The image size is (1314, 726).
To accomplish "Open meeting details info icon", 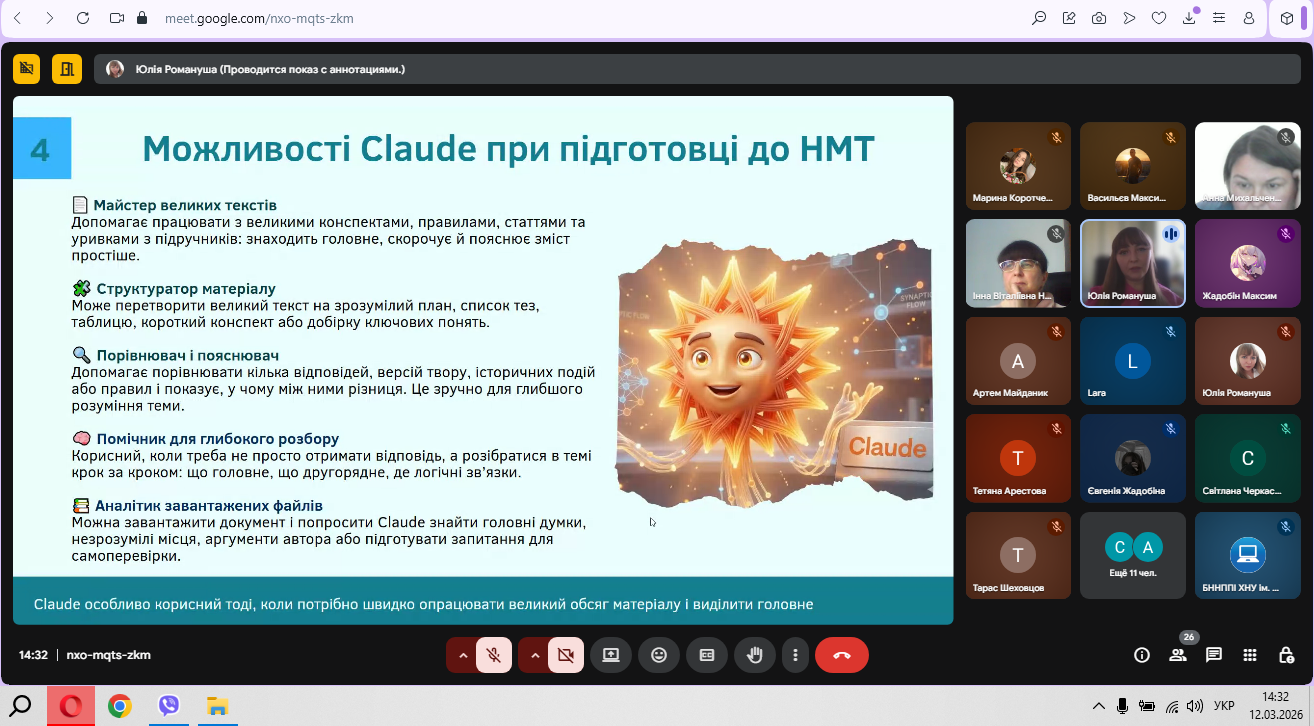I will [1141, 655].
